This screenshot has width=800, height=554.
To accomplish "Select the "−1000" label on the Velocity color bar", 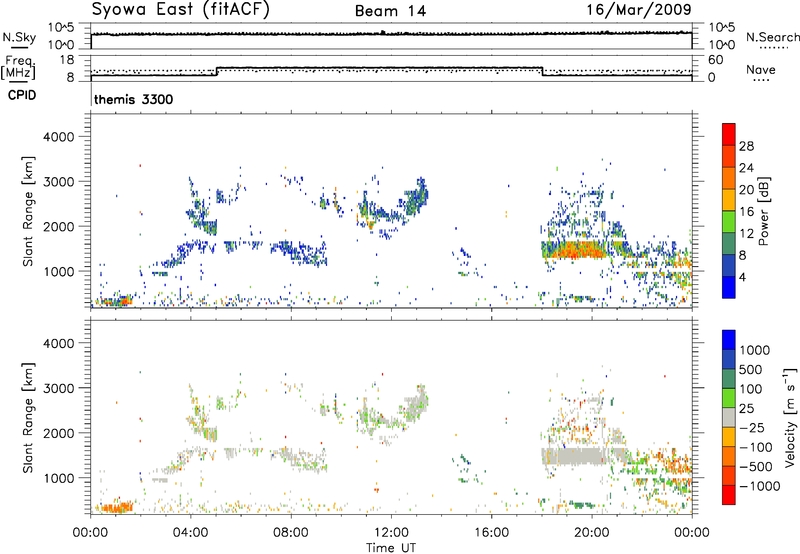I will click(x=759, y=486).
